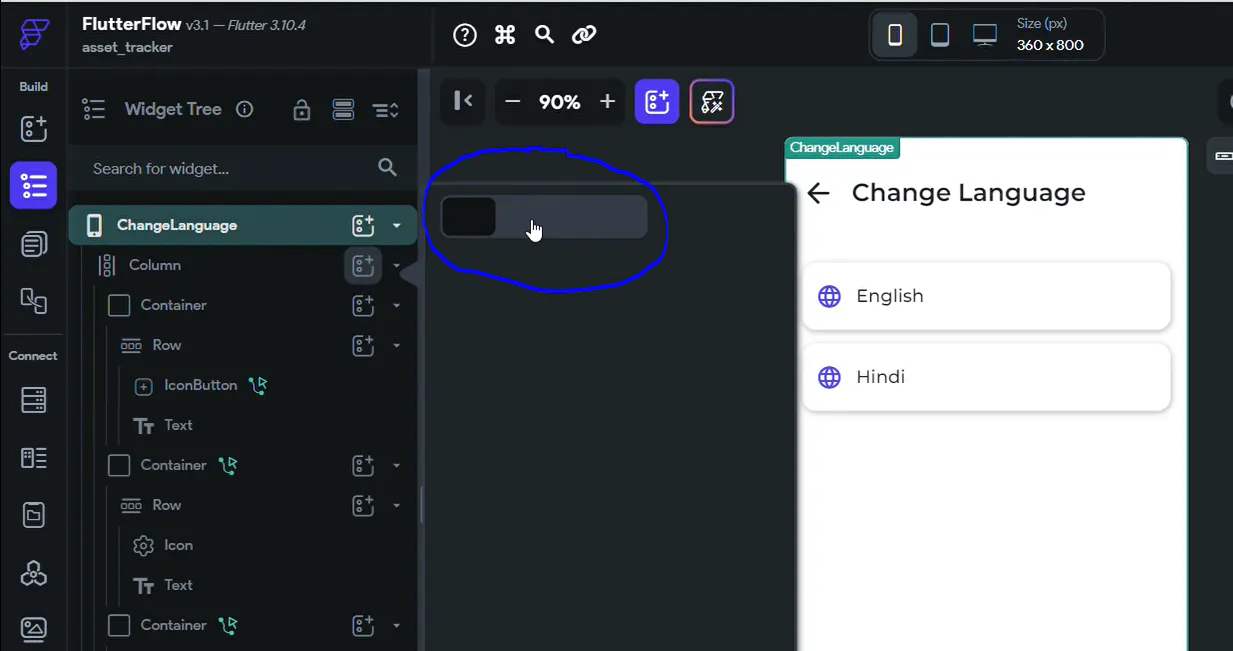Switch canvas to tablet device view
Screen dimensions: 1233x651
[940, 35]
